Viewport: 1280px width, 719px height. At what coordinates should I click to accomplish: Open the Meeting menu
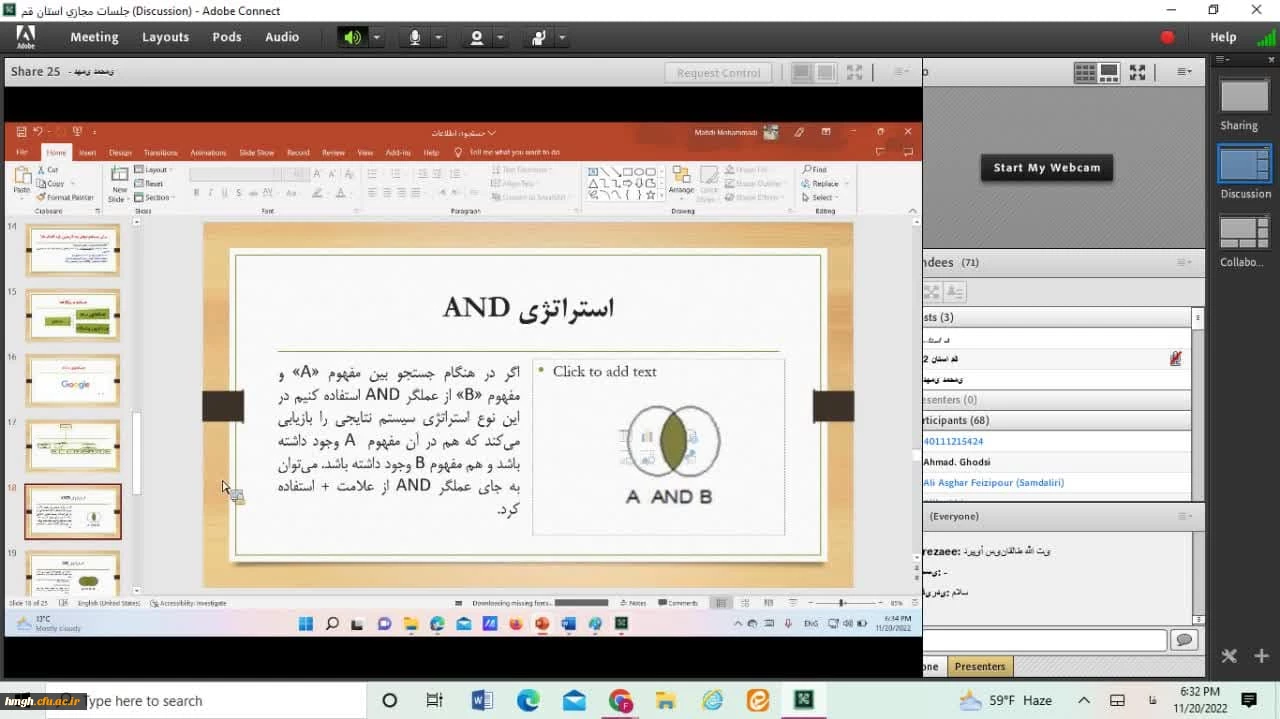[94, 37]
